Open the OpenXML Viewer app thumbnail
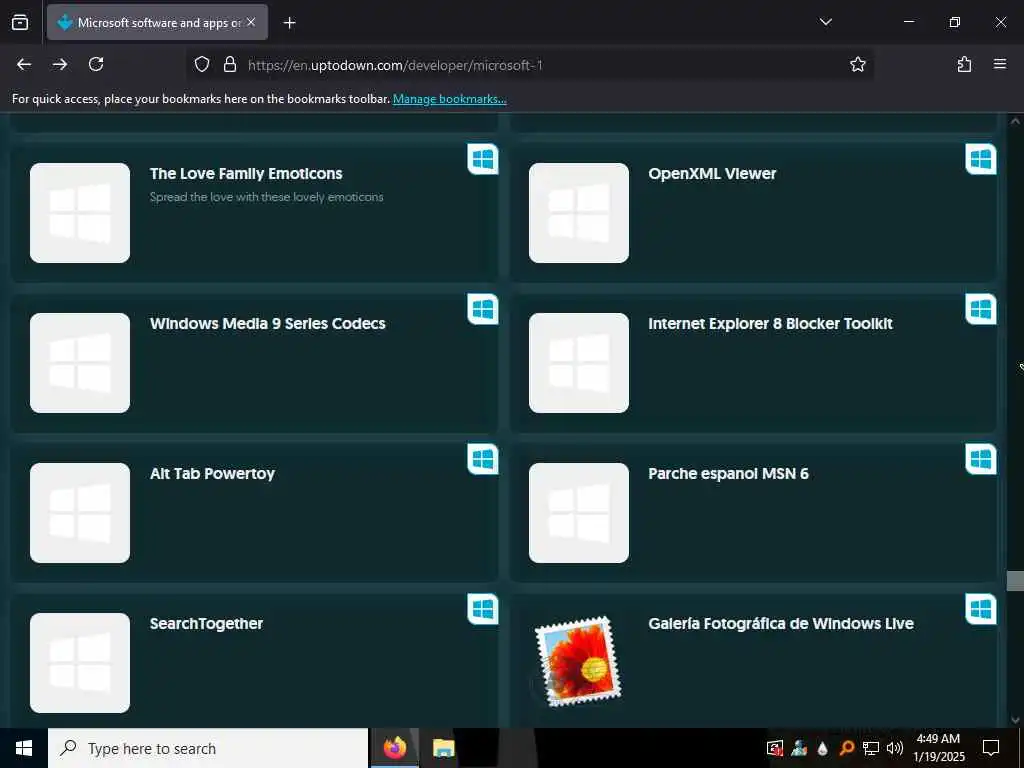This screenshot has height=768, width=1024. 579,213
